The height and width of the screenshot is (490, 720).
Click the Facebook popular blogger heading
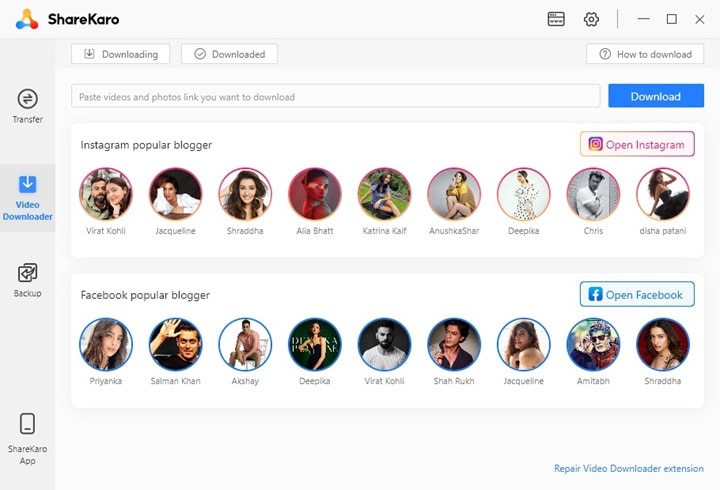click(x=145, y=295)
